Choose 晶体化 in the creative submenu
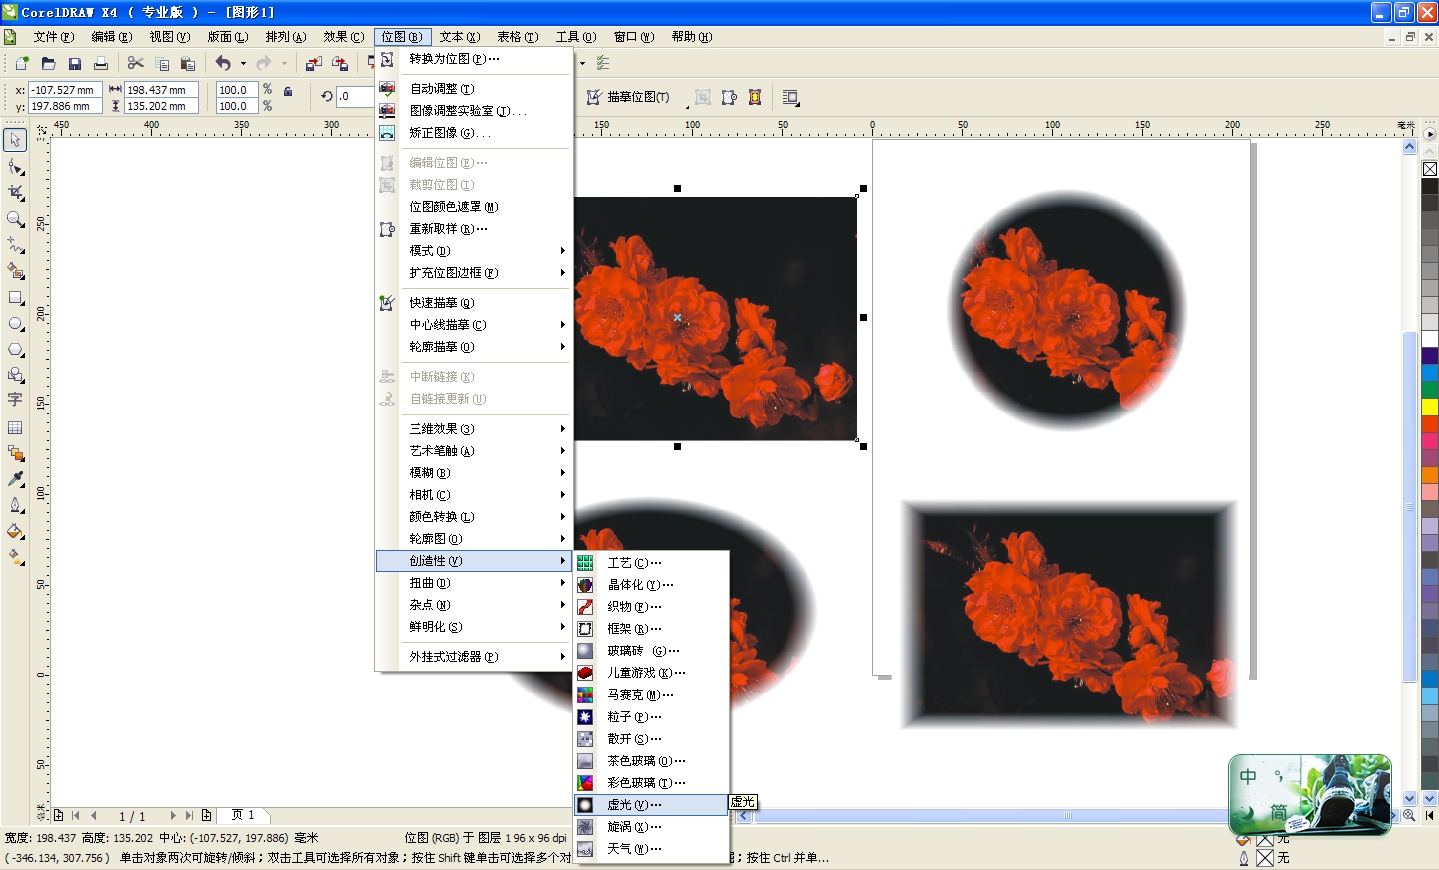 (651, 585)
